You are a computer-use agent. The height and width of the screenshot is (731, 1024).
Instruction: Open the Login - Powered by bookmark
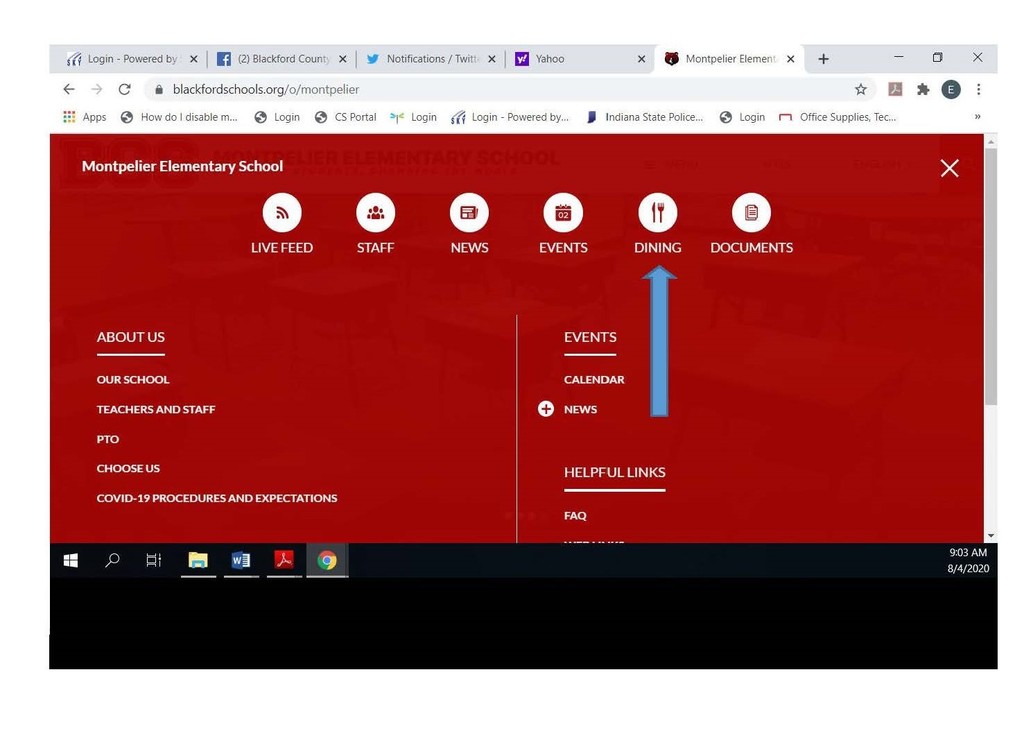click(x=510, y=117)
